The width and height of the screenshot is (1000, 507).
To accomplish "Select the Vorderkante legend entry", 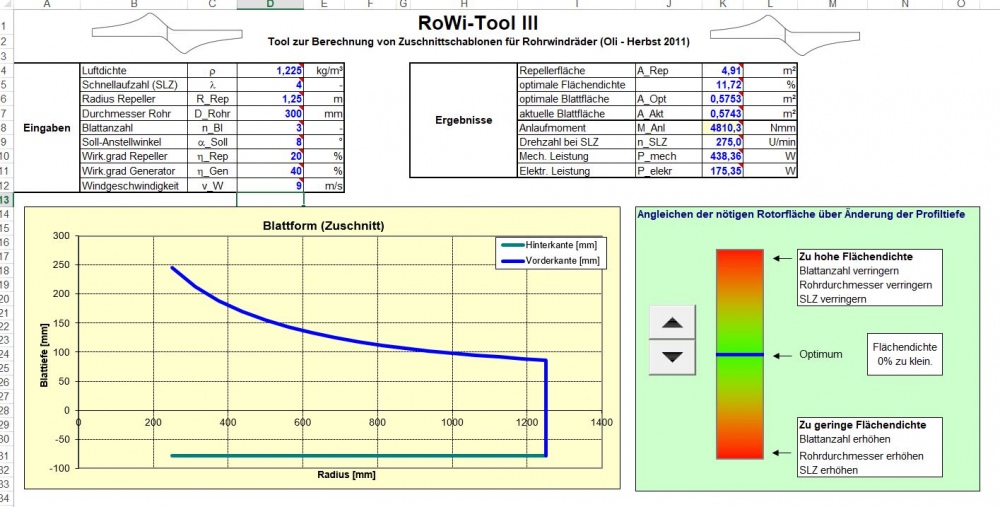I will point(545,260).
